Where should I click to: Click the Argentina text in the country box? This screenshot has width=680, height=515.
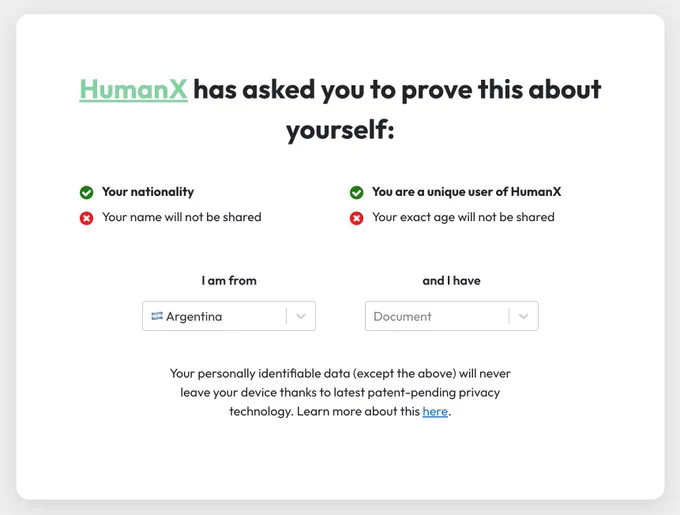click(194, 316)
